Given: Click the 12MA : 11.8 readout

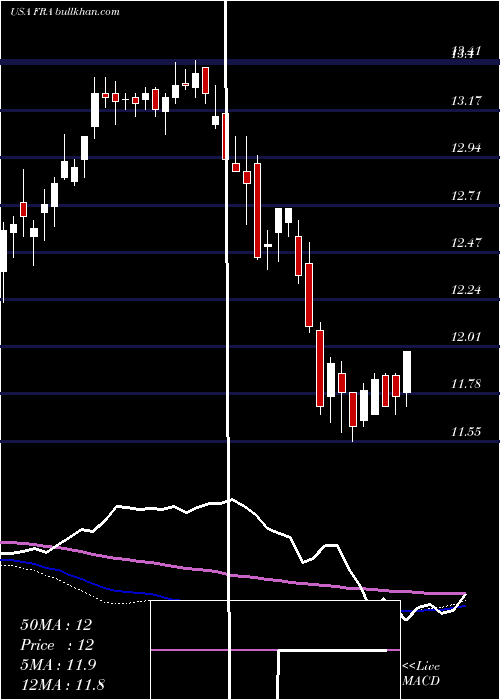Looking at the screenshot, I should 62,685.
